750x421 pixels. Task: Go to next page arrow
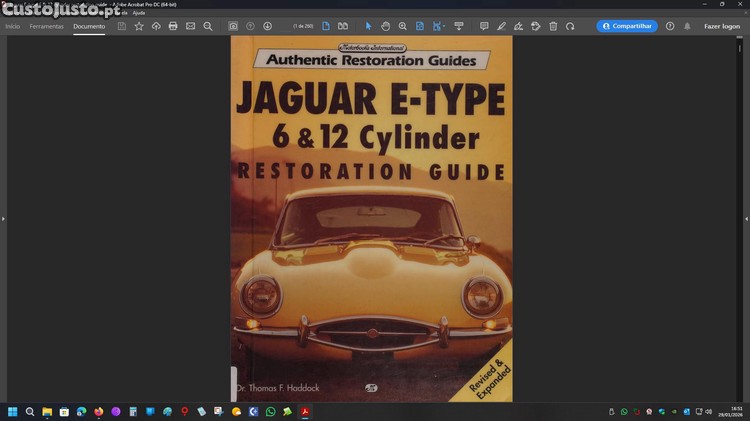click(x=267, y=26)
